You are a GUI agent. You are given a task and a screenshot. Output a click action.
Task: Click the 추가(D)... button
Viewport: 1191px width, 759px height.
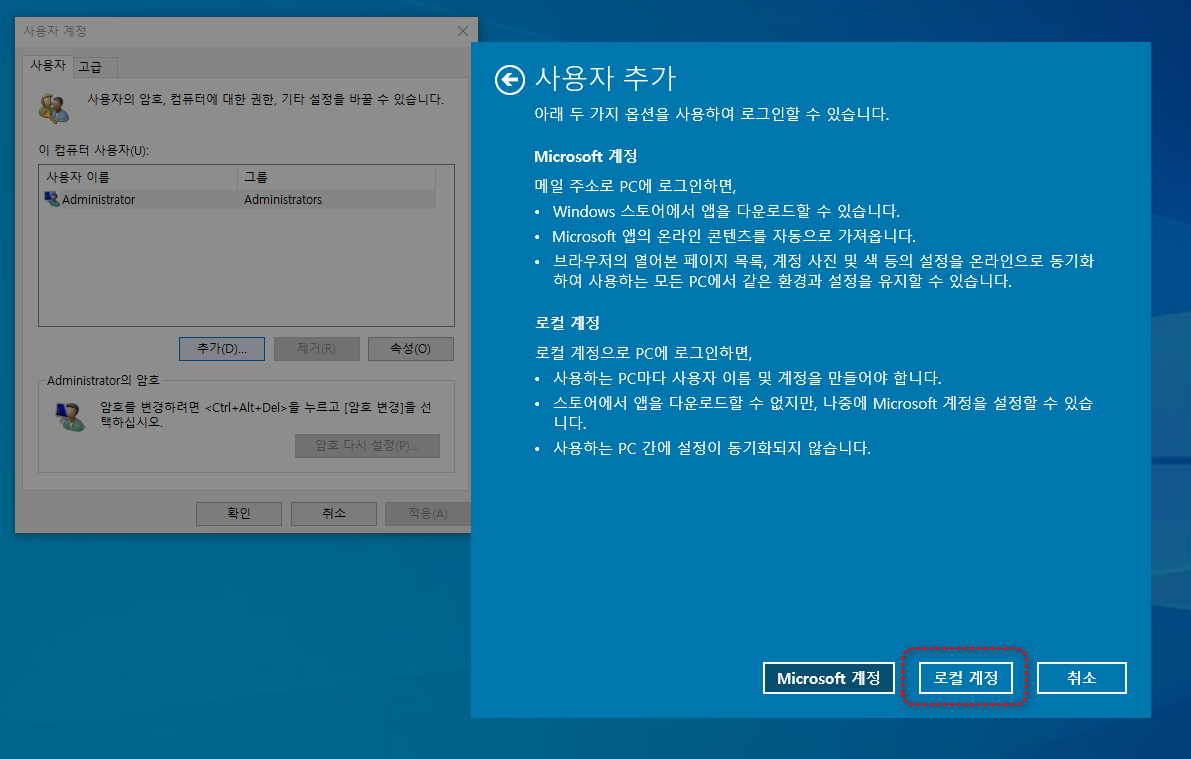coord(222,349)
